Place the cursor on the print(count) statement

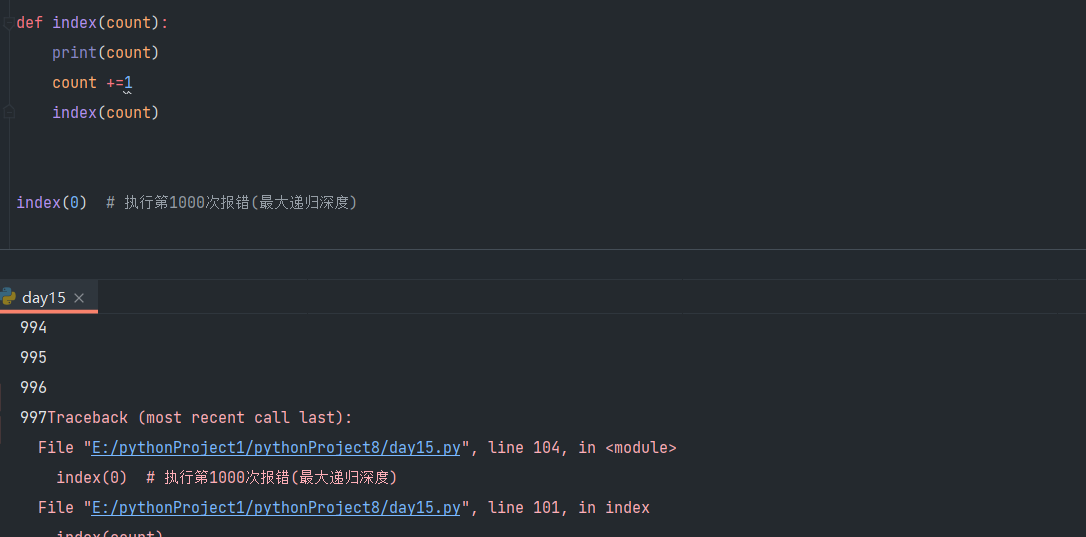(x=105, y=52)
